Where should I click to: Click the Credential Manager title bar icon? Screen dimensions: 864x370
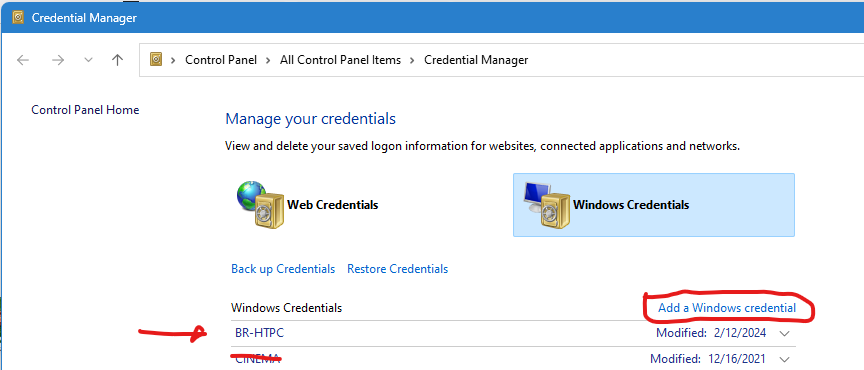[x=18, y=18]
